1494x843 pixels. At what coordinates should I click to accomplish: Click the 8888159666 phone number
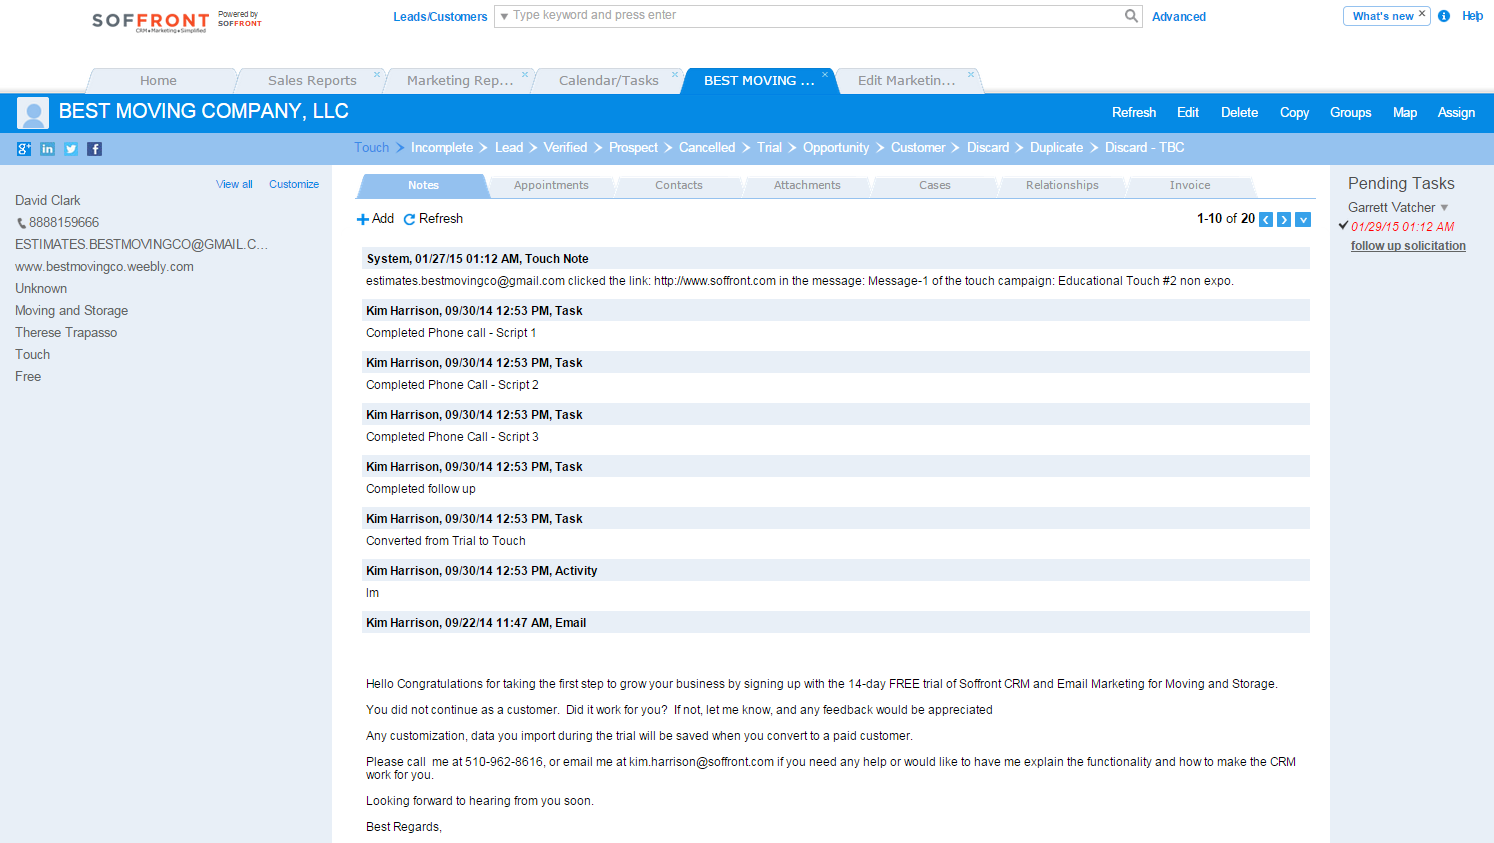tap(64, 223)
